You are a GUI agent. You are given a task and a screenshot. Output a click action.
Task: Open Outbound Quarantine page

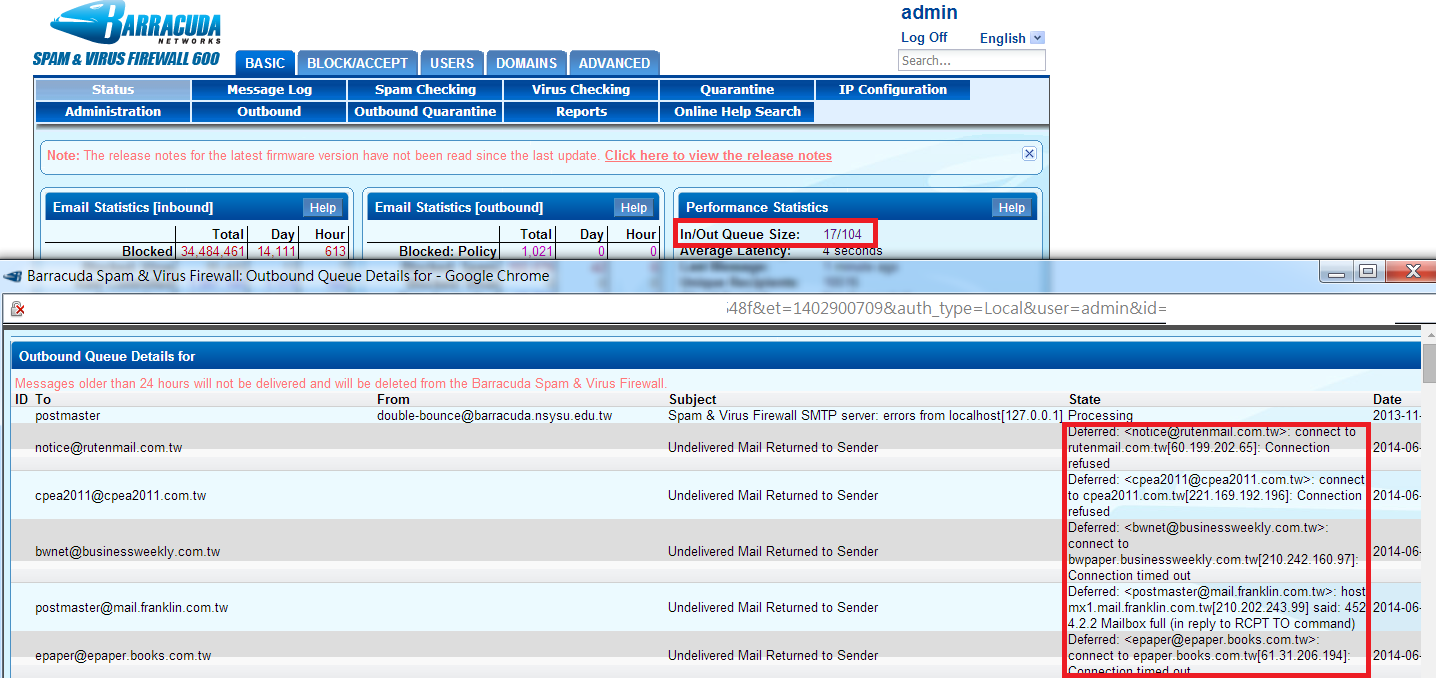coord(425,111)
